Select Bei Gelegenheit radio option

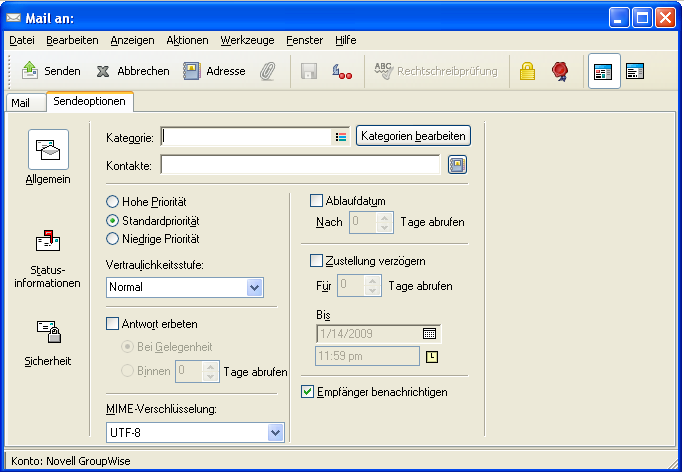(127, 347)
